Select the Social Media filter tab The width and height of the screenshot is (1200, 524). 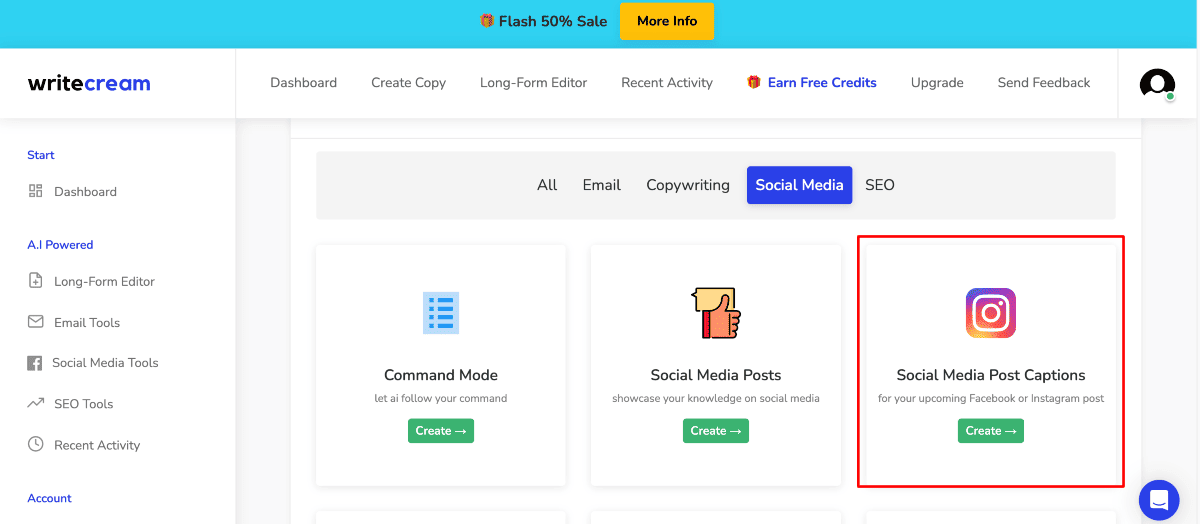[x=799, y=185]
